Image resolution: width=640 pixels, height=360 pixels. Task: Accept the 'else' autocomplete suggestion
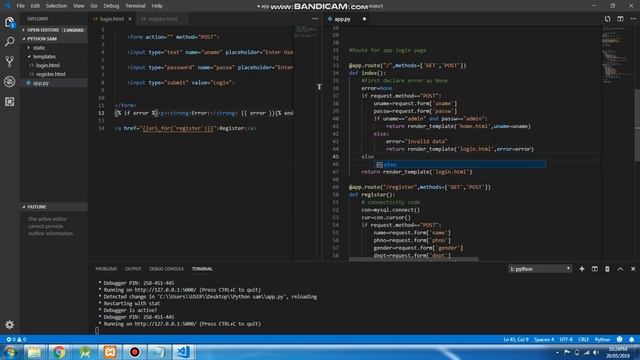460,164
